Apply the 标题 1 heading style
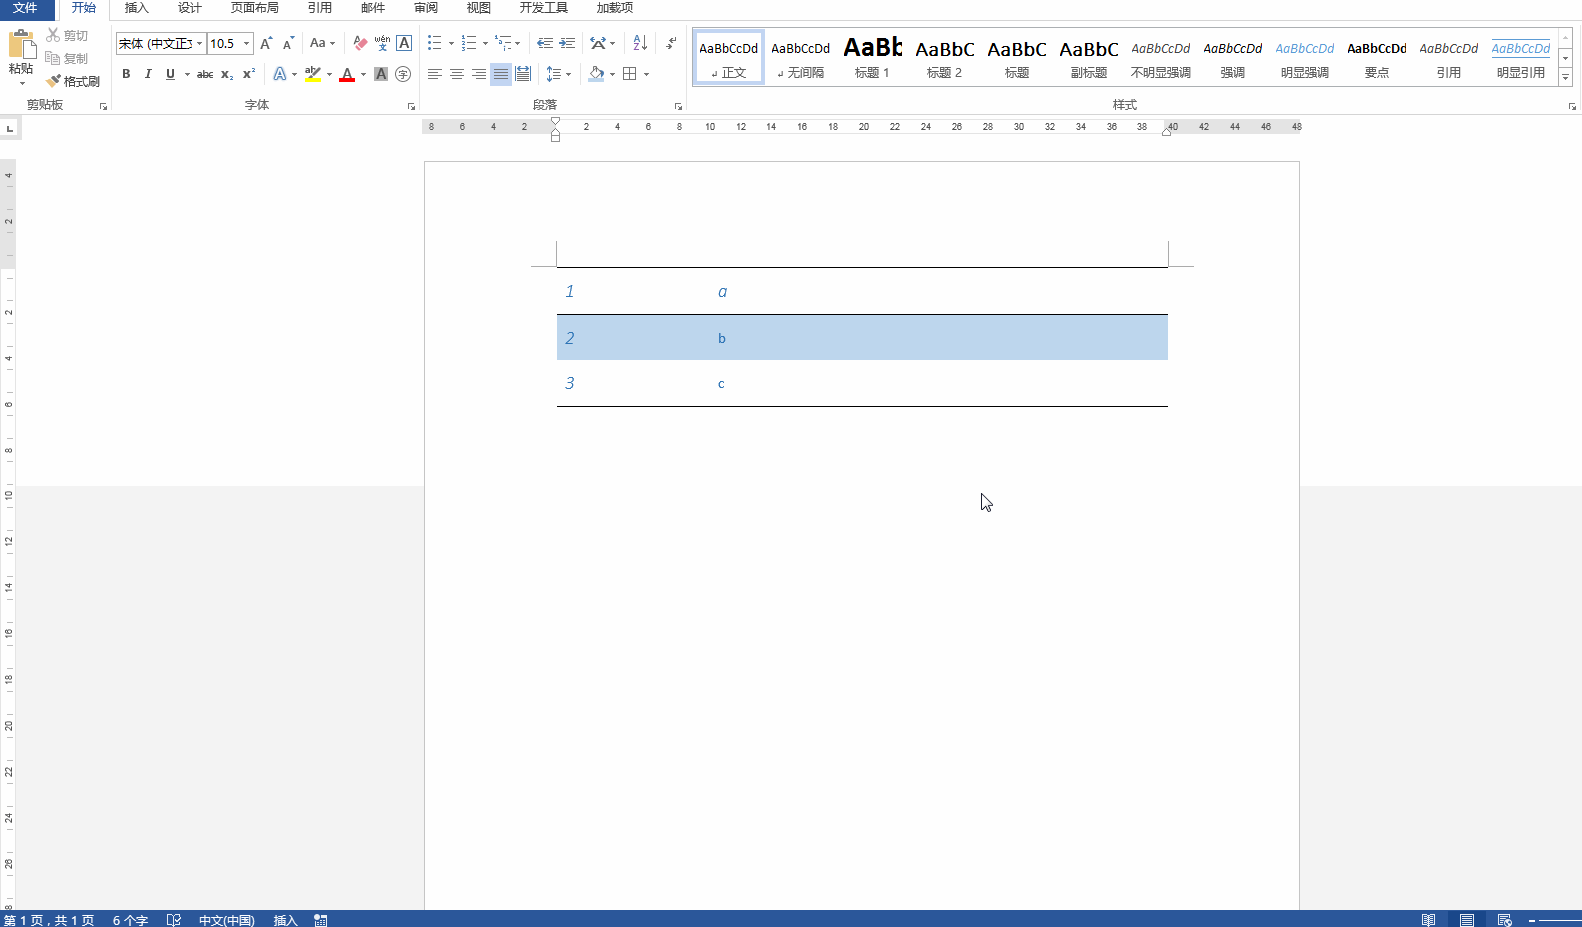This screenshot has height=927, width=1582. click(872, 57)
